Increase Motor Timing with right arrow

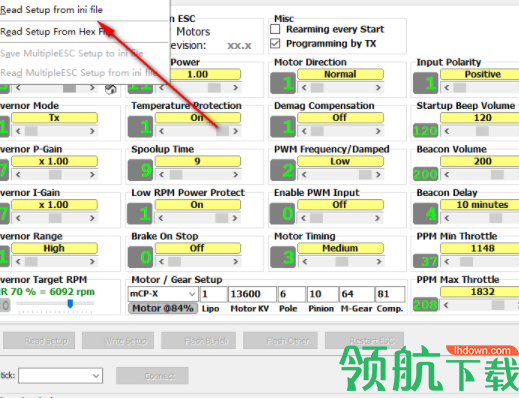379,262
